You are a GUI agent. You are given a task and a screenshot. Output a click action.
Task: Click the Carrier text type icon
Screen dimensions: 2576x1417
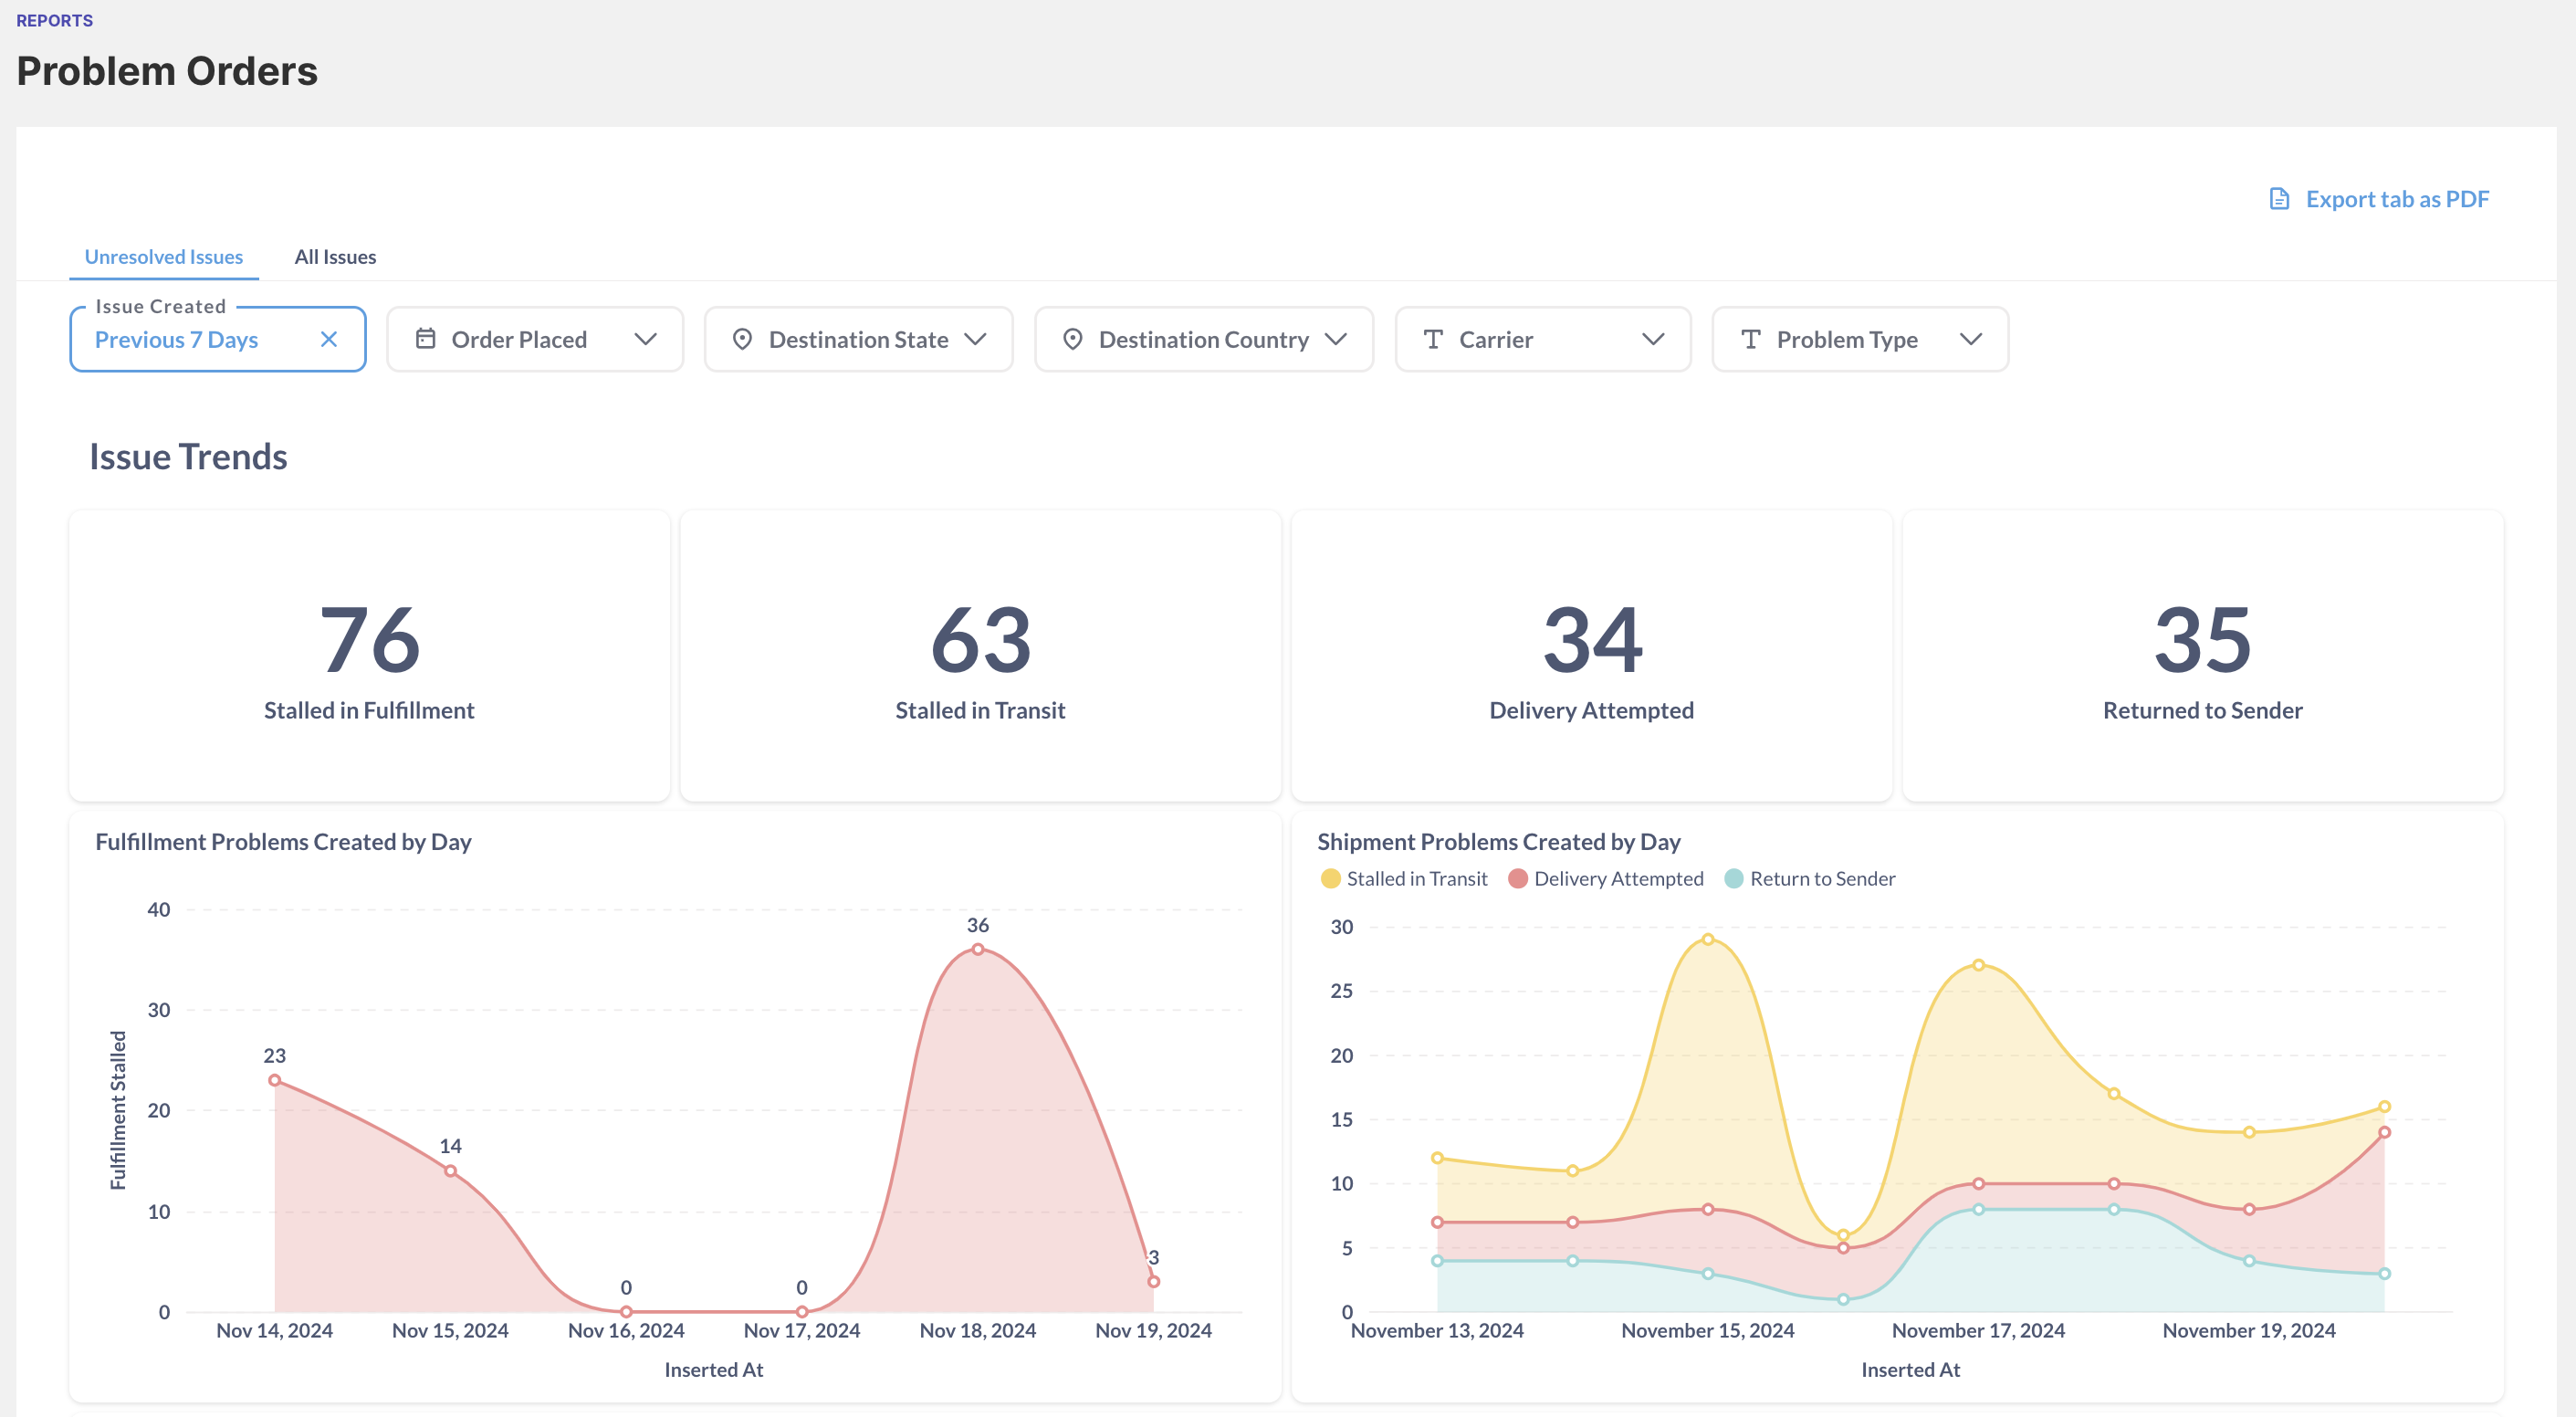click(1433, 340)
